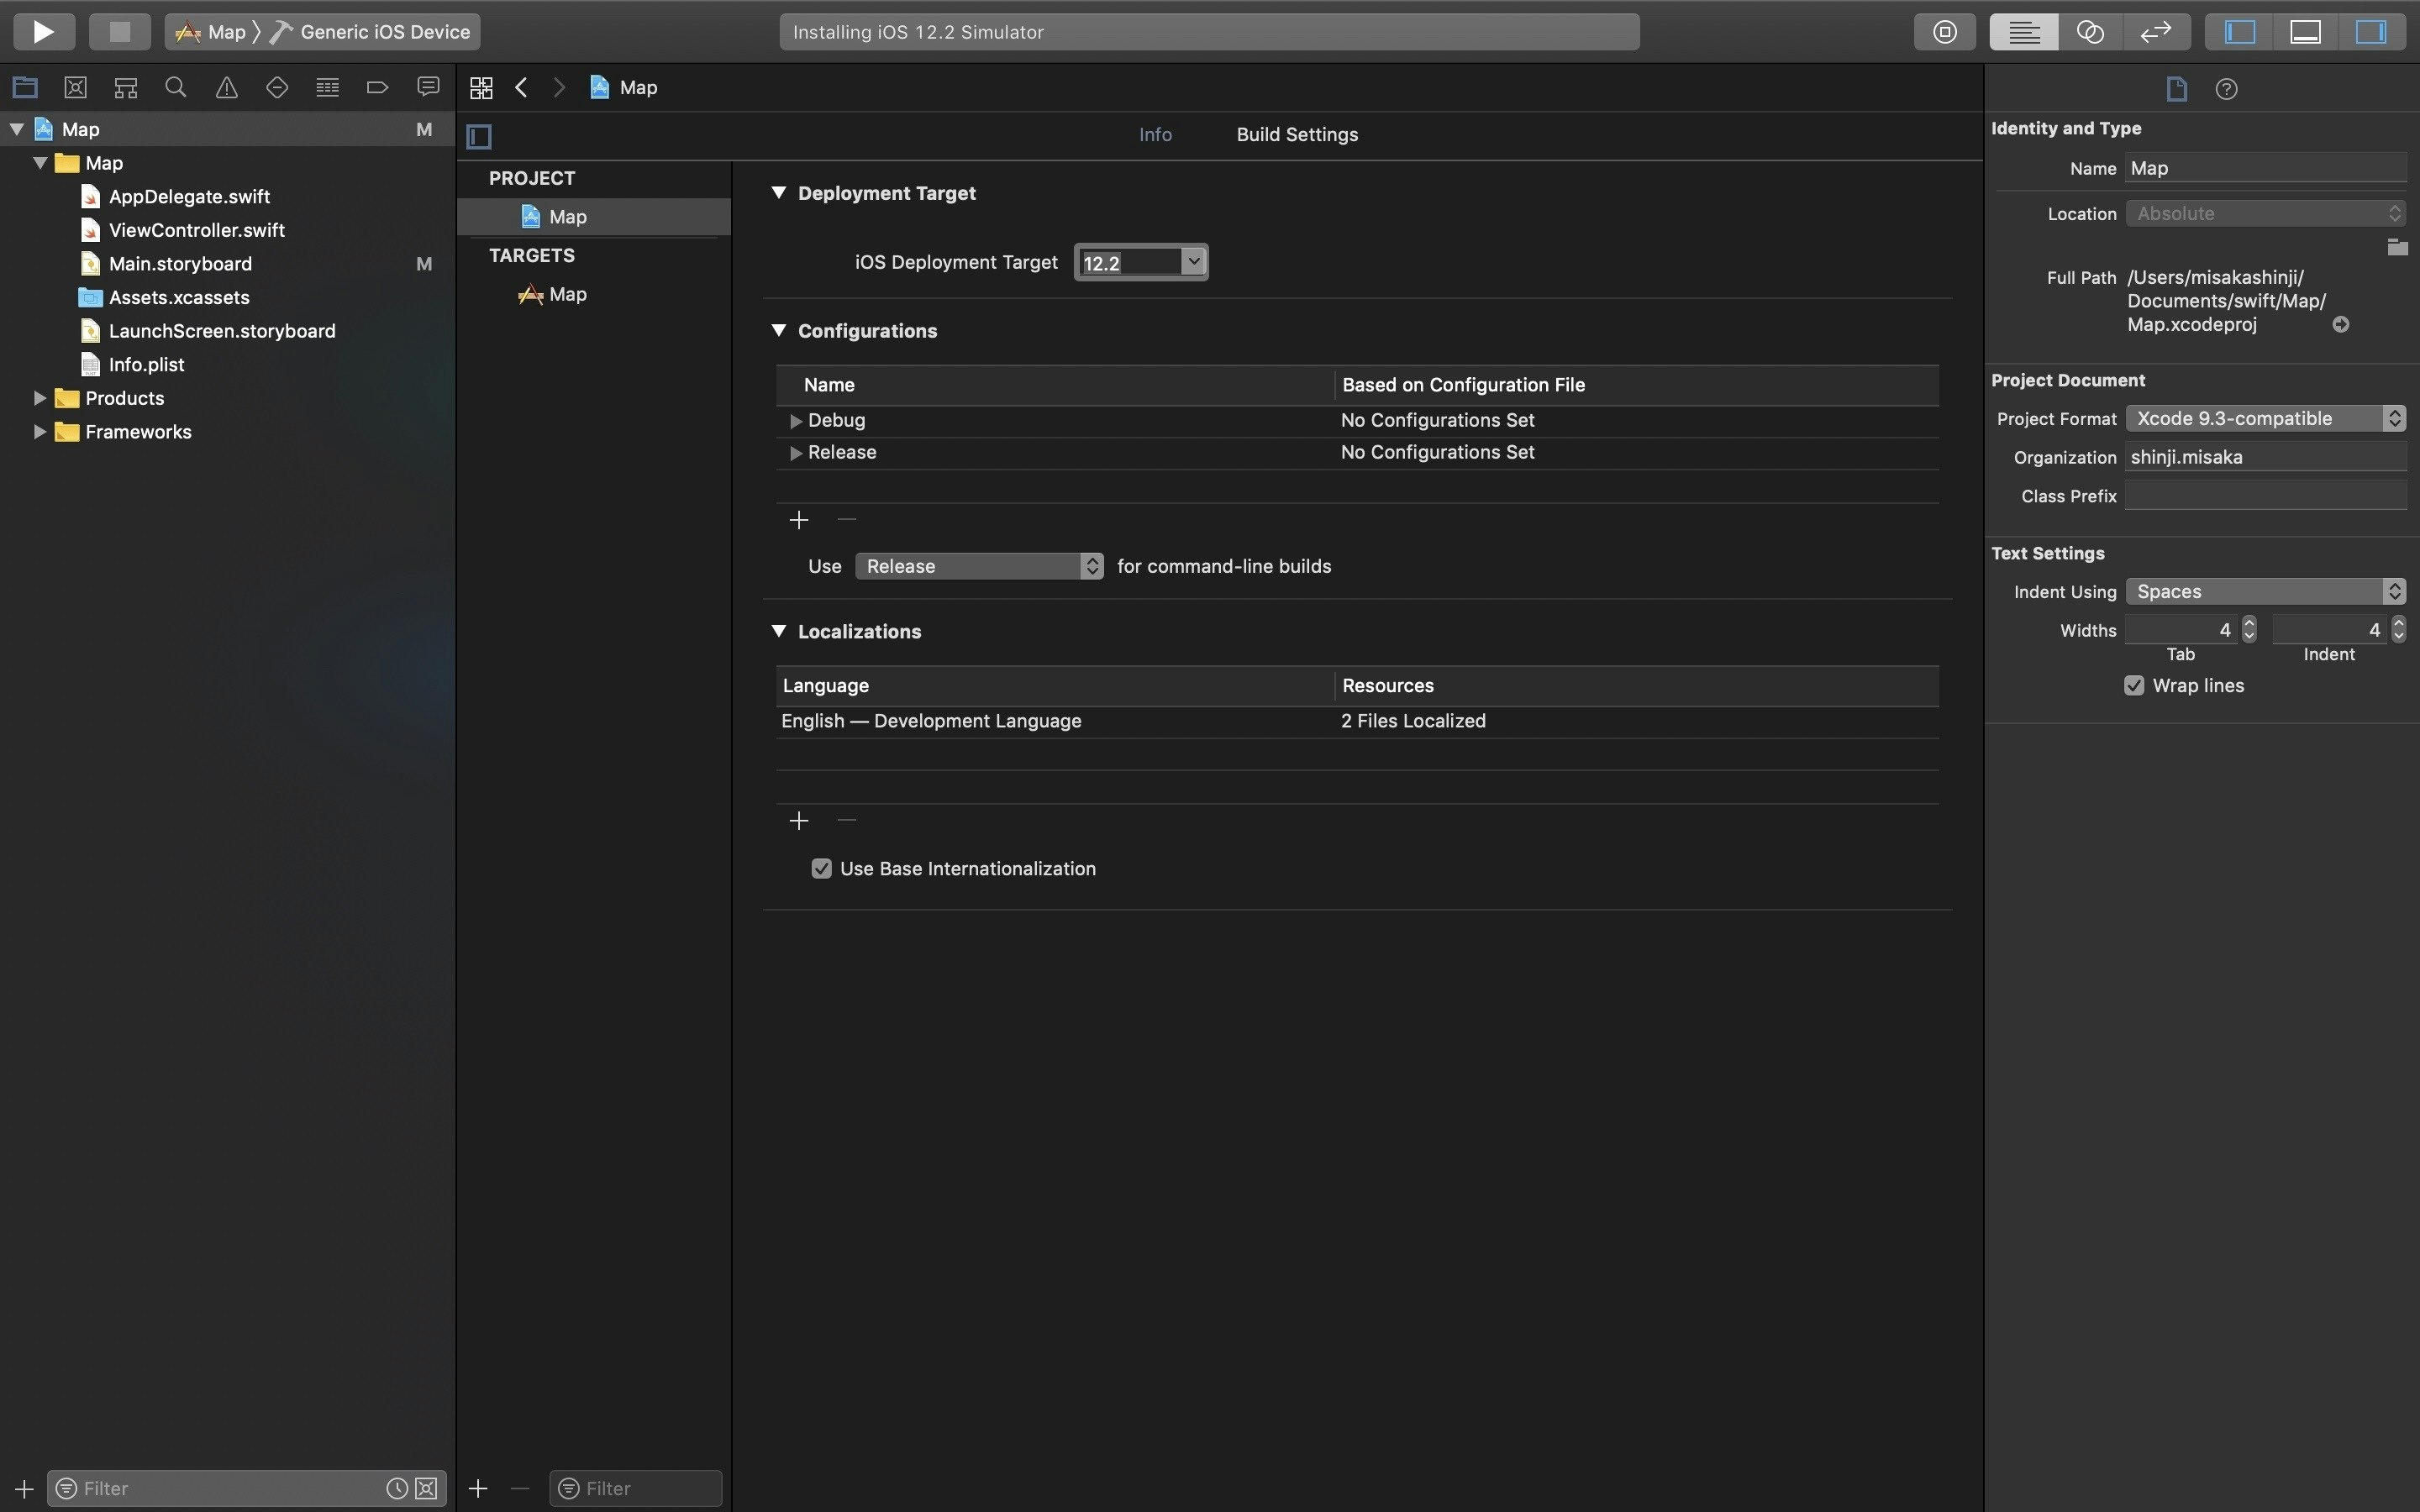Add a new configuration with plus
Viewport: 2420px width, 1512px height.
798,520
